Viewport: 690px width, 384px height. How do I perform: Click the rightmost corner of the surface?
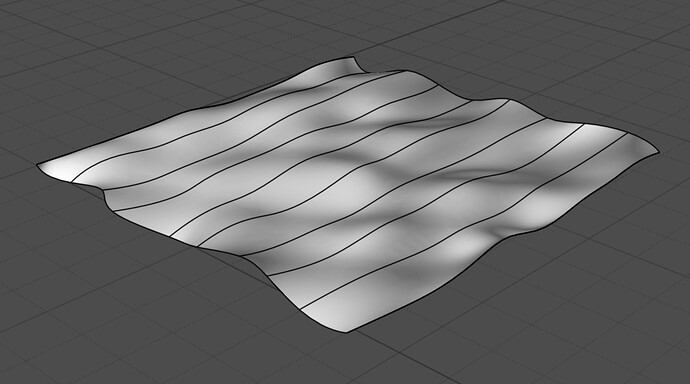[658, 152]
